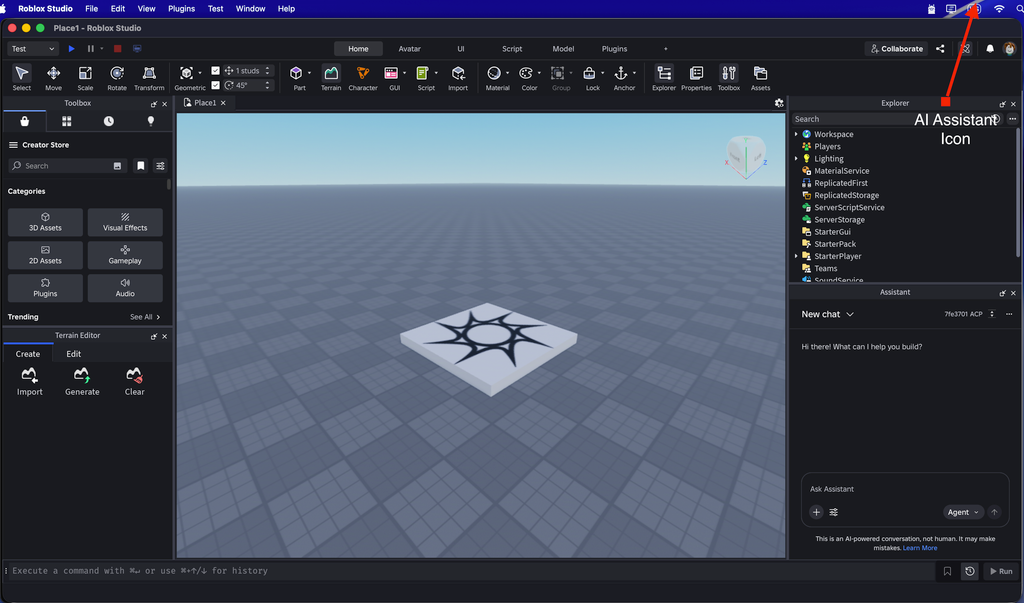Activate the Rotate tool

[x=117, y=77]
